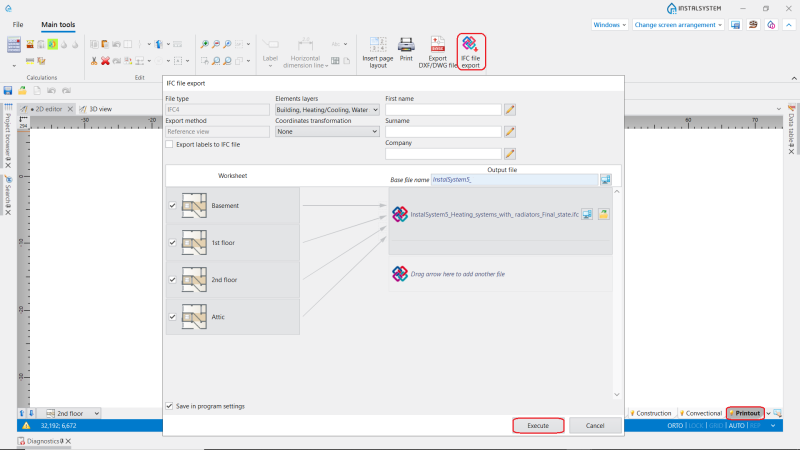This screenshot has width=800, height=450.
Task: Click the floor-down arrow icon at bottom left
Action: pyautogui.click(x=31, y=413)
